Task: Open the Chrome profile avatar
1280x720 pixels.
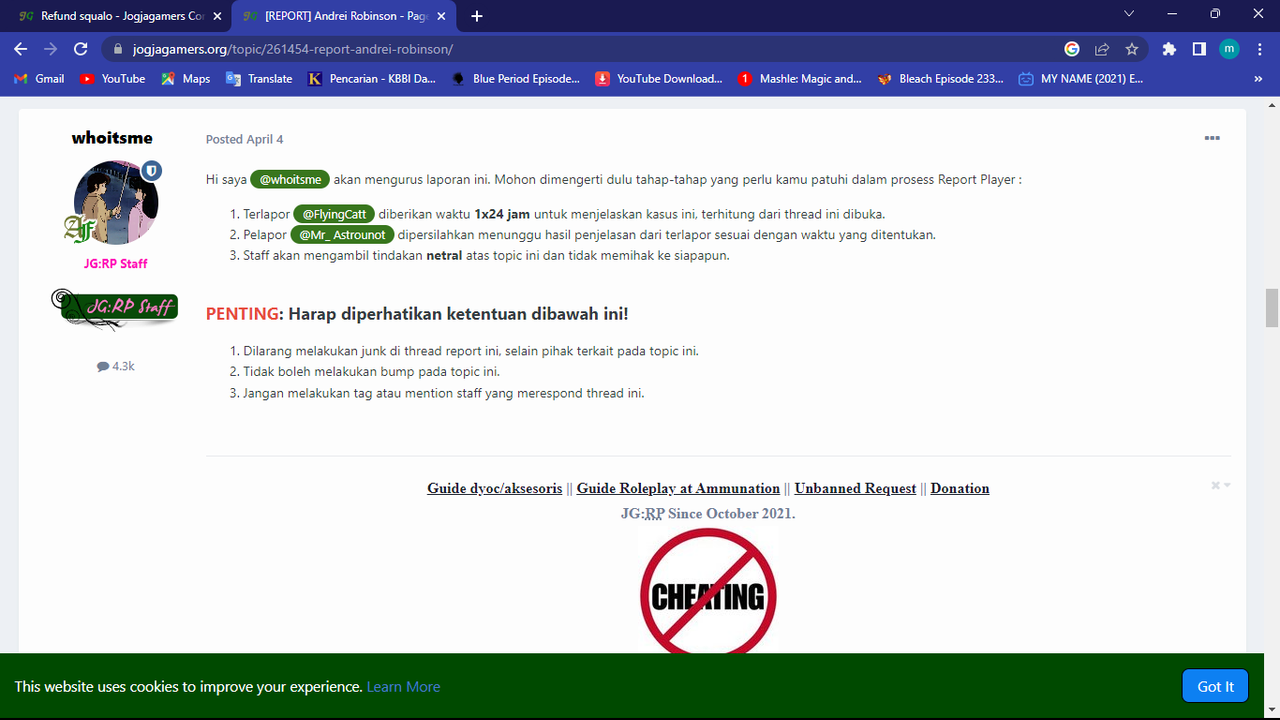Action: [x=1229, y=48]
